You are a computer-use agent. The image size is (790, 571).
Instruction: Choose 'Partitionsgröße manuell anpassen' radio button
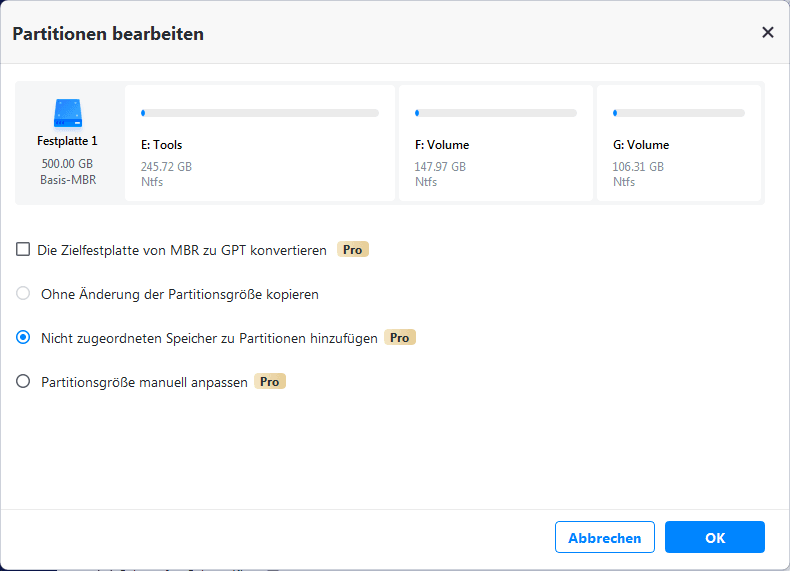23,382
